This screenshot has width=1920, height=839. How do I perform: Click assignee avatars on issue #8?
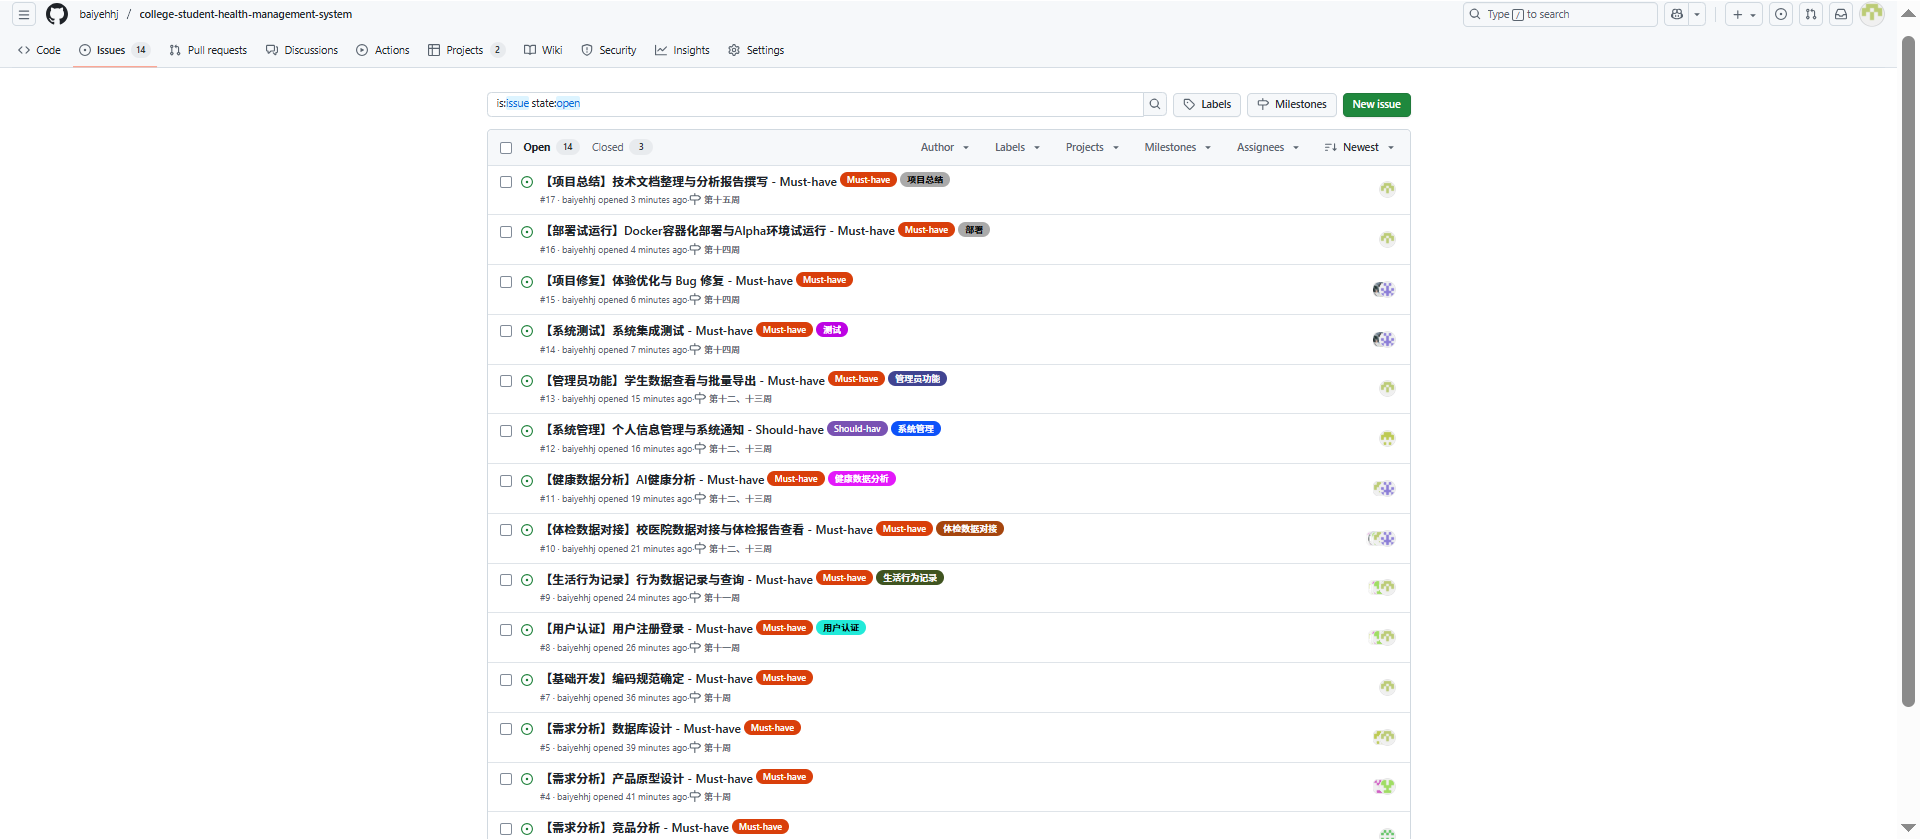tap(1382, 637)
